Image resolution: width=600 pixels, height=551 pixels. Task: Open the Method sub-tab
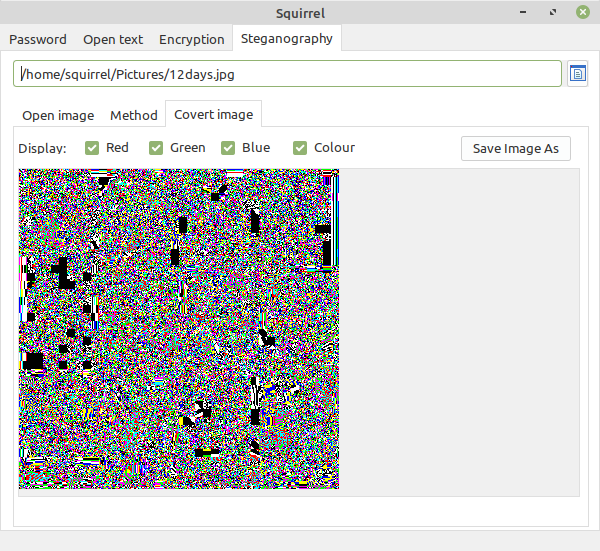click(x=134, y=115)
